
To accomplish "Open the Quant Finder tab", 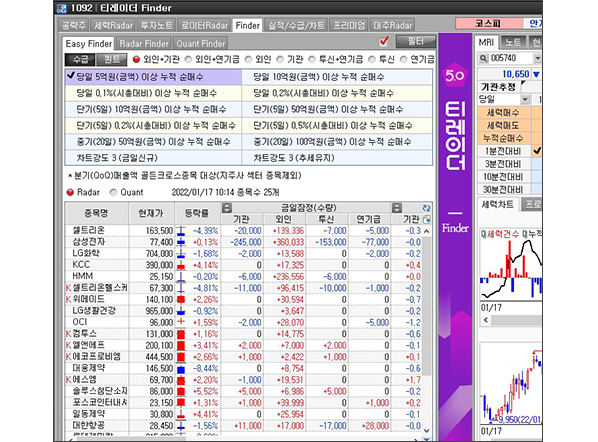I will click(x=201, y=44).
